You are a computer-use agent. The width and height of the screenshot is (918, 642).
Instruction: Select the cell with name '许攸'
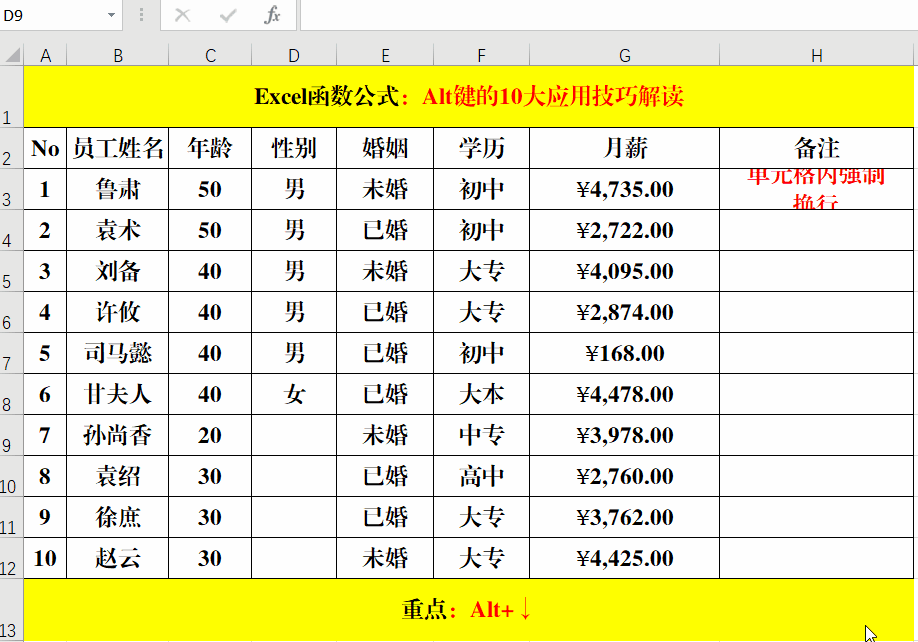point(118,312)
